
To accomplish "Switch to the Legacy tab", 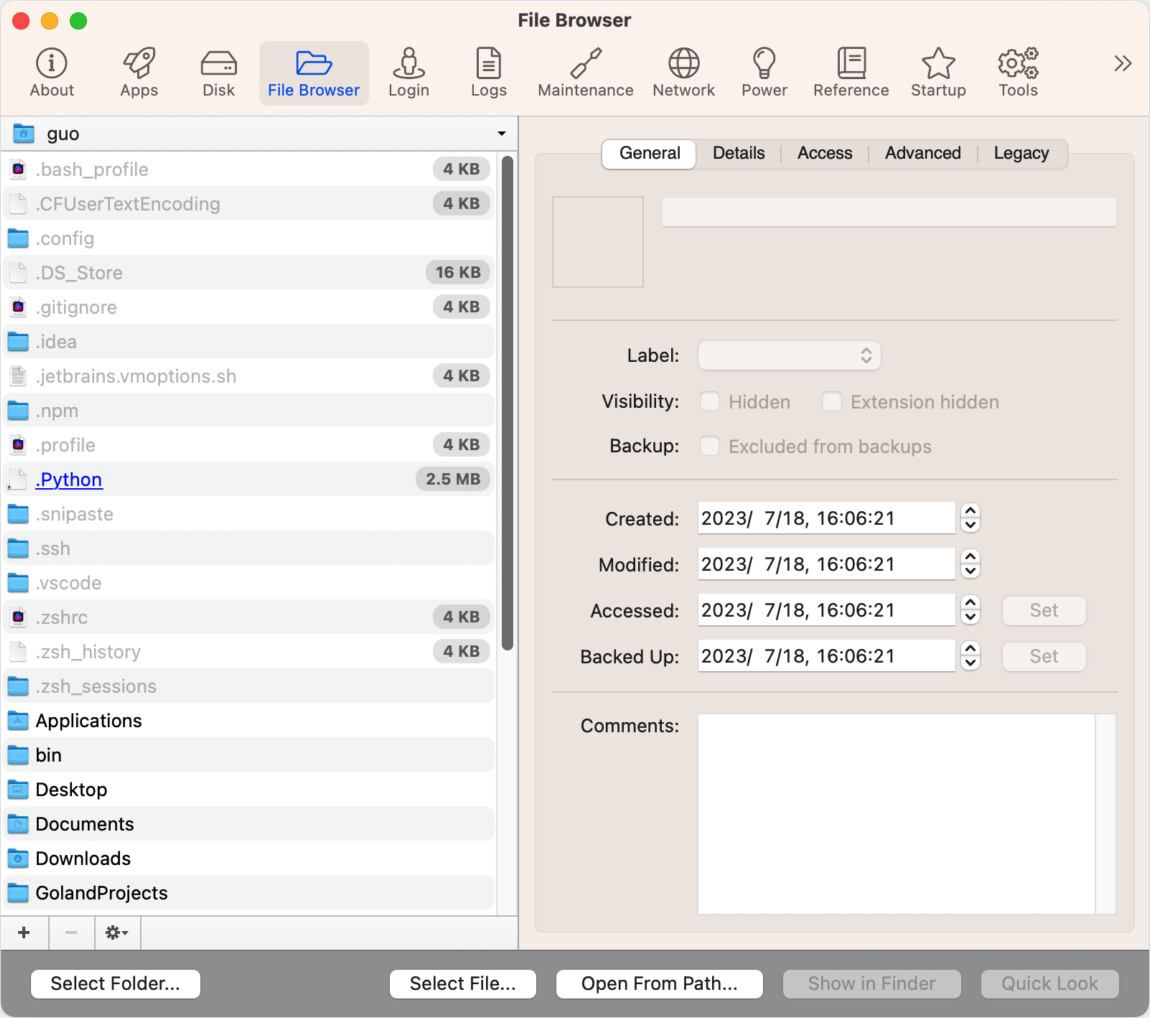I will coord(1021,153).
